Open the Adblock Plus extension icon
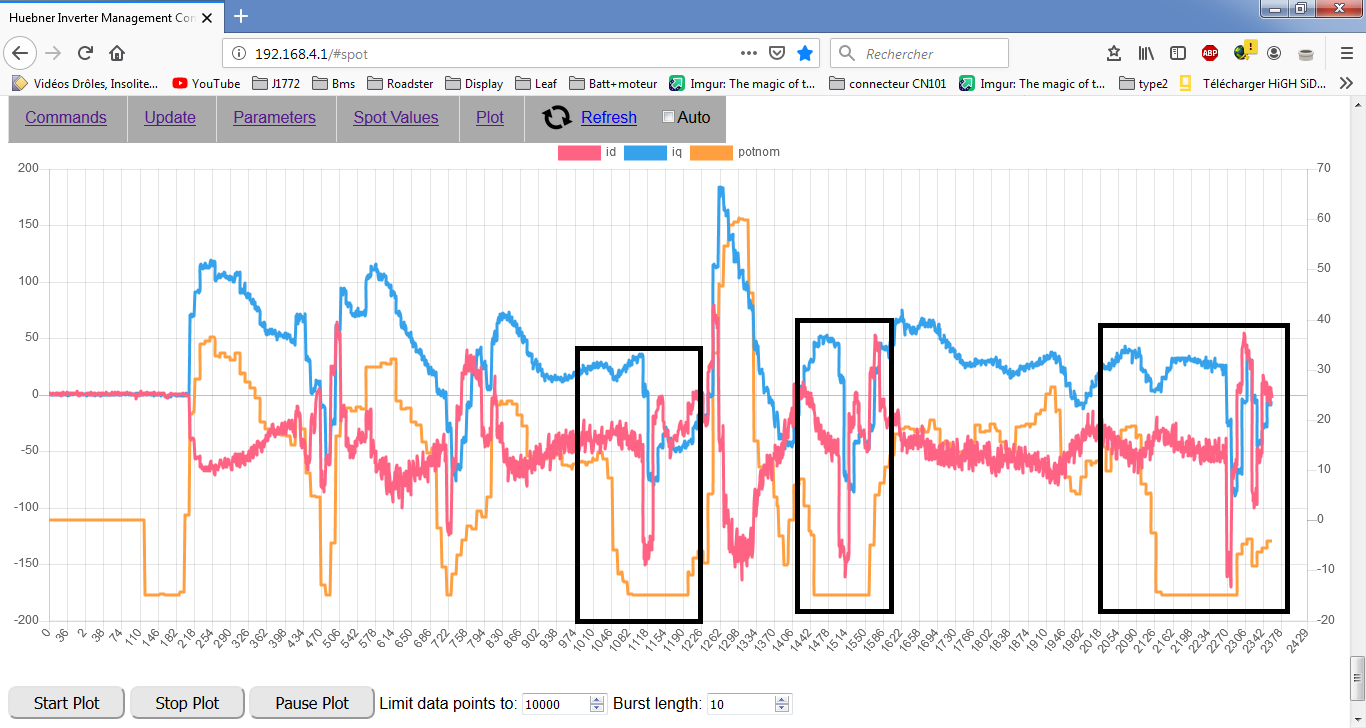The width and height of the screenshot is (1366, 728). coord(1209,53)
